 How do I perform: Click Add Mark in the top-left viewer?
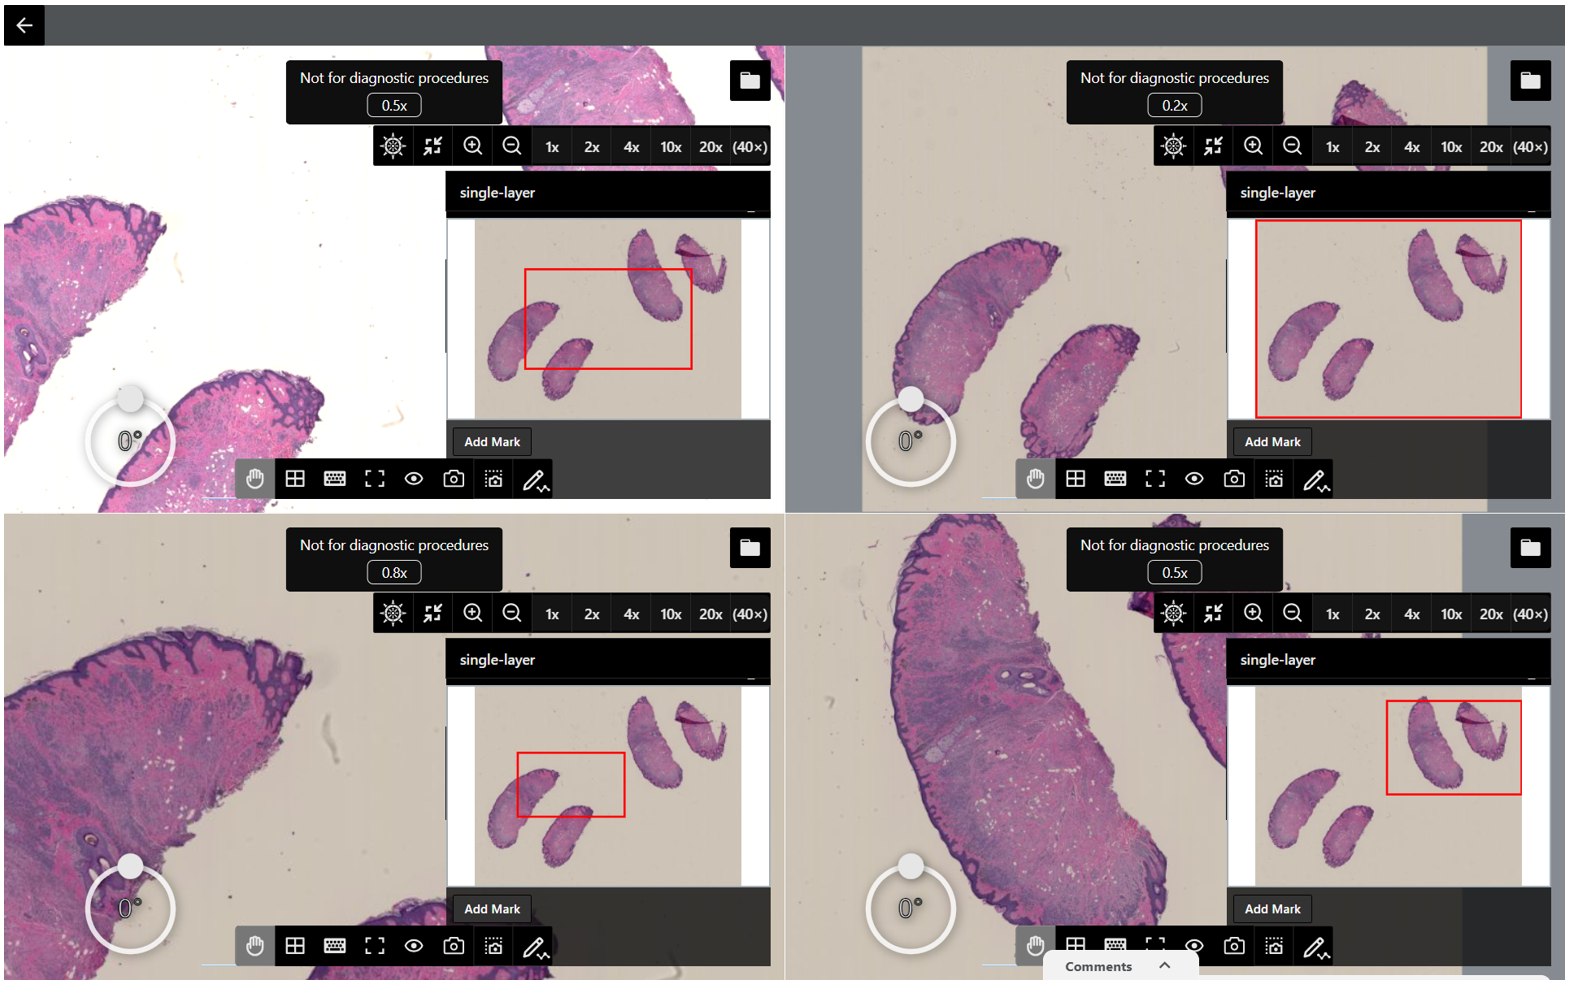coord(492,441)
